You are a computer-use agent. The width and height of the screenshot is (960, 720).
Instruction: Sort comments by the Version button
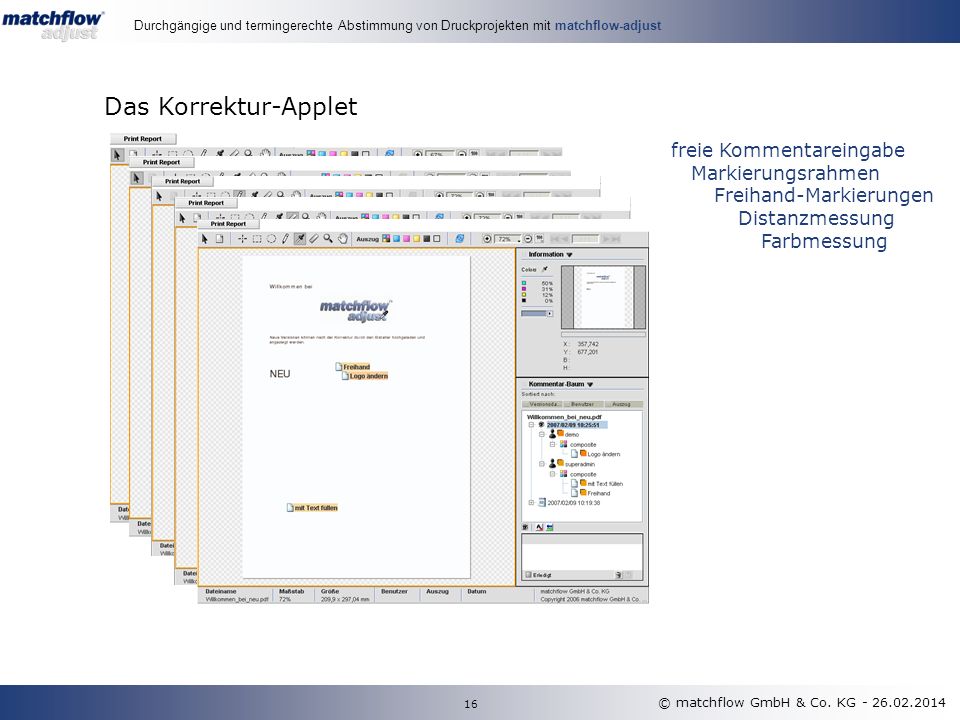542,404
